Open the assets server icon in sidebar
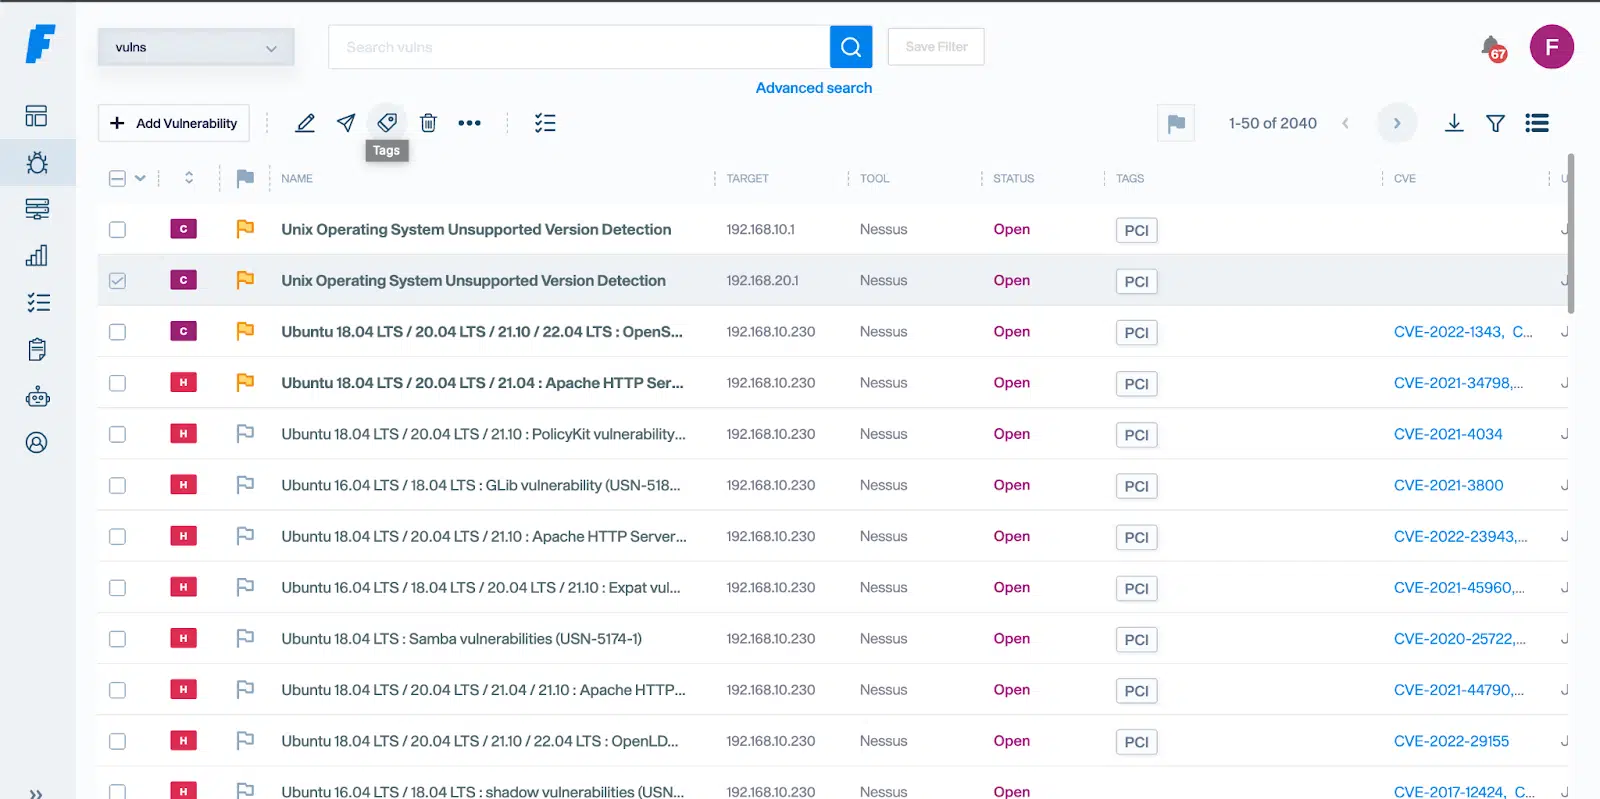Viewport: 1600px width, 799px height. (x=37, y=209)
